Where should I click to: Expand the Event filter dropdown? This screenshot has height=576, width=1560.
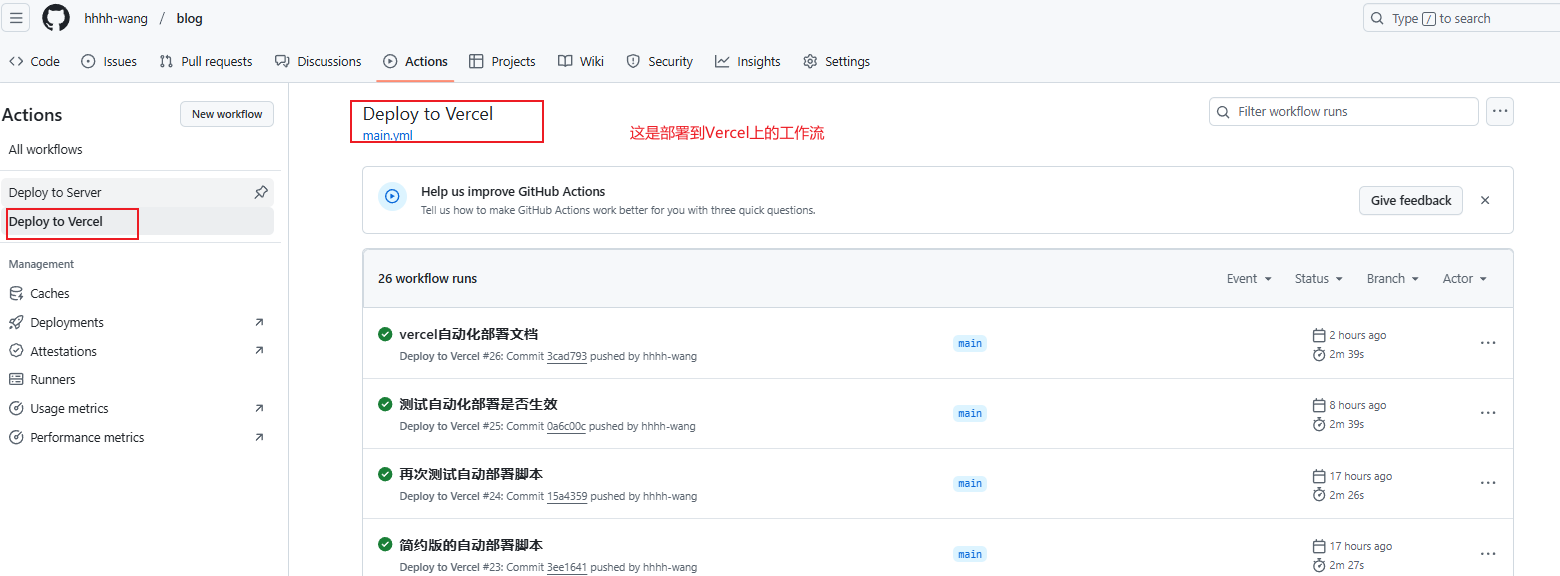1249,278
